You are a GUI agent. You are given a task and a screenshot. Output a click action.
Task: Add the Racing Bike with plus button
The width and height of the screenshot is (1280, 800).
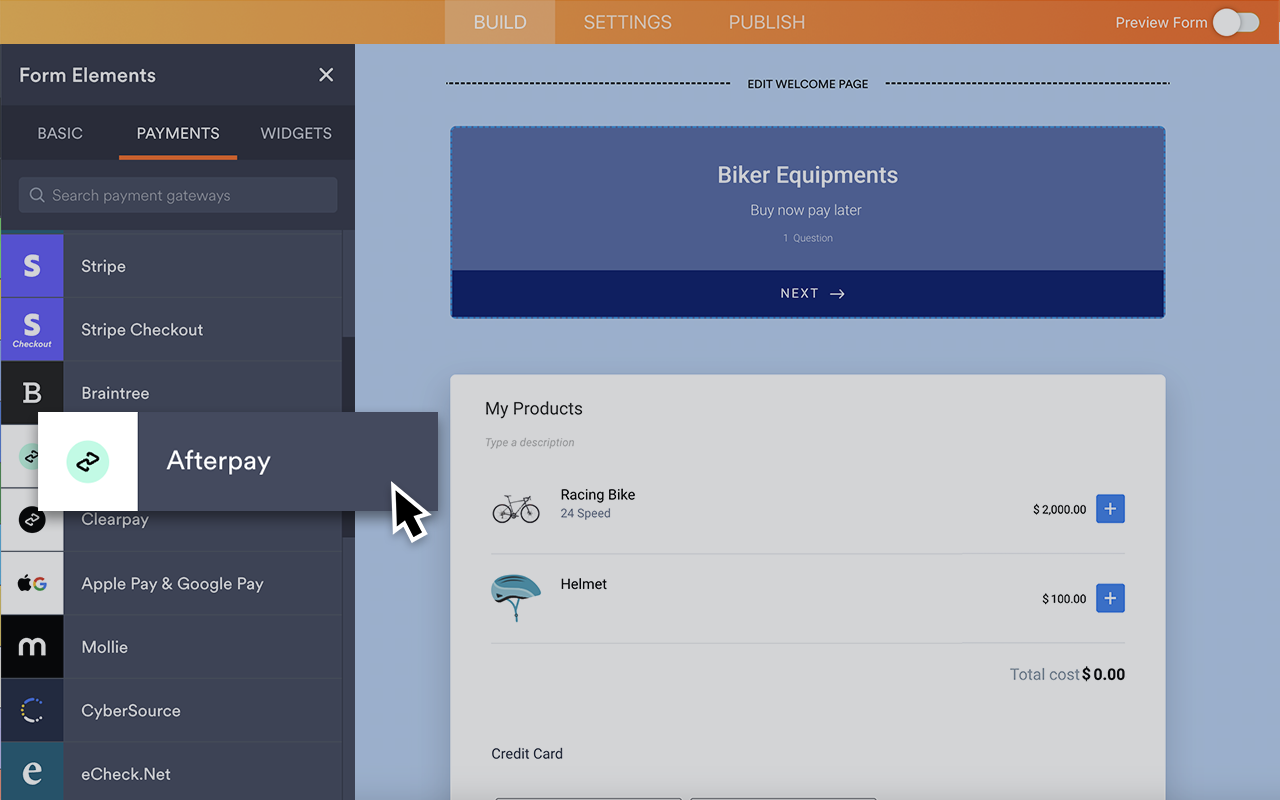(x=1110, y=508)
